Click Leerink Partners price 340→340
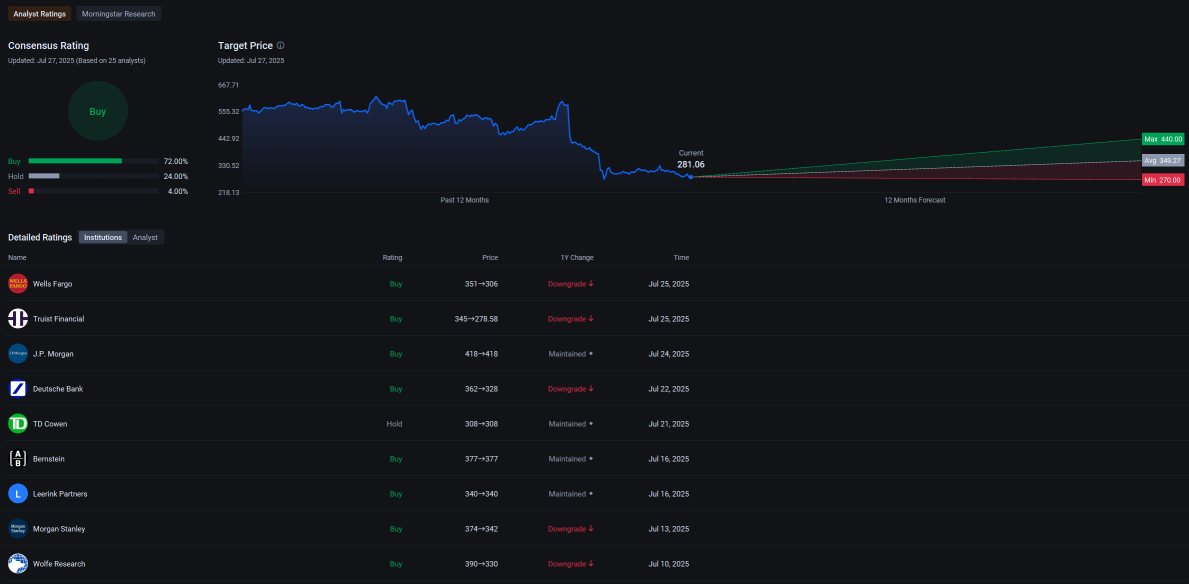Screen dimensions: 1189x584 482,494
